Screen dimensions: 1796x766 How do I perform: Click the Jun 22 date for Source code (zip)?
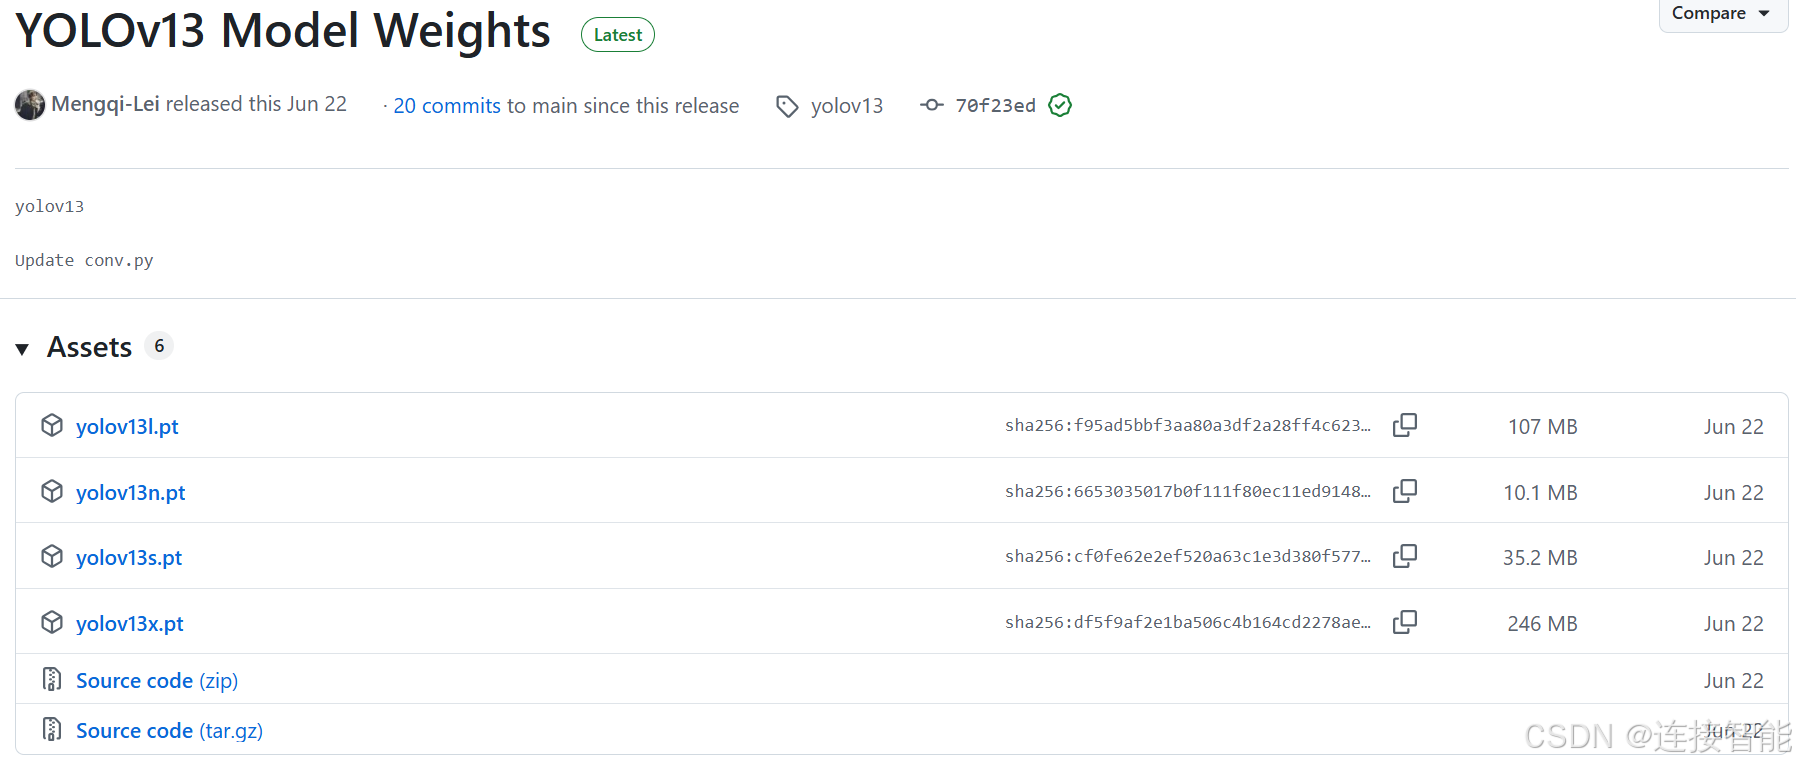tap(1734, 681)
